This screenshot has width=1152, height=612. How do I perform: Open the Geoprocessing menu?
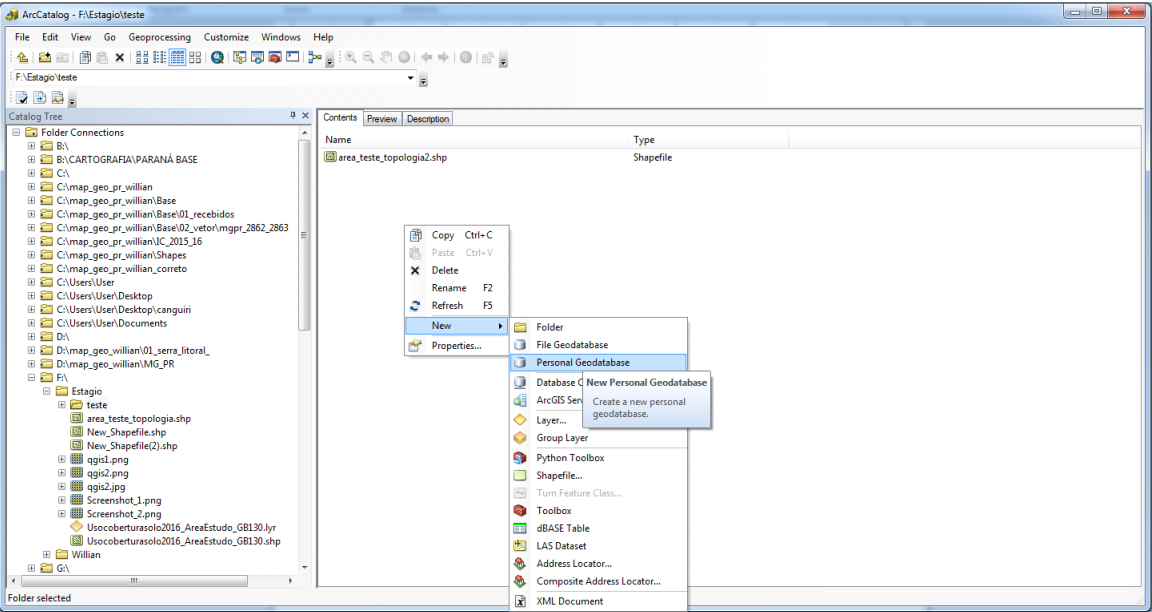click(159, 37)
